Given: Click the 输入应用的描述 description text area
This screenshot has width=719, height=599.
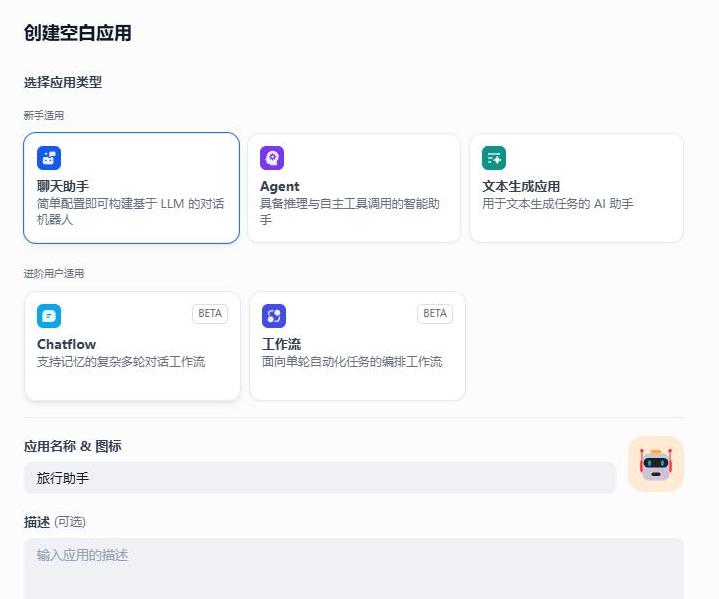Looking at the screenshot, I should click(354, 569).
